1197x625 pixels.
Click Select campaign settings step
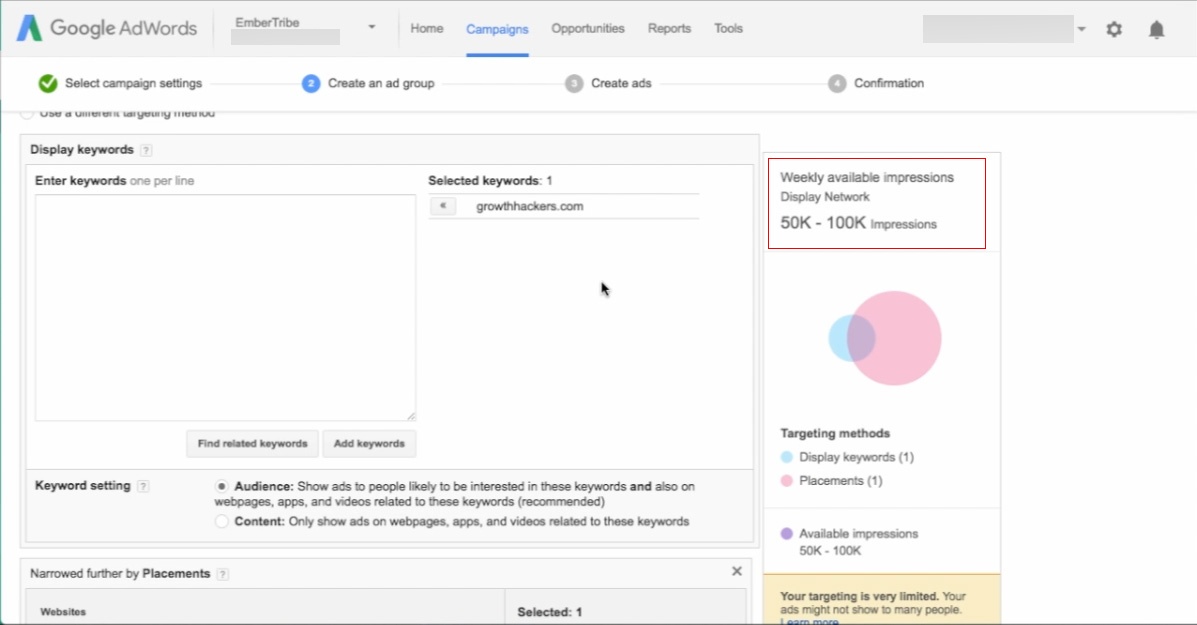click(x=134, y=83)
